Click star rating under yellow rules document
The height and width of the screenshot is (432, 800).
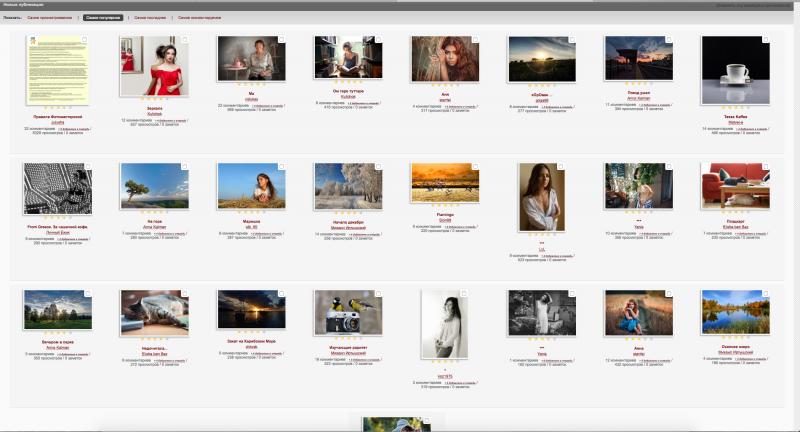click(x=58, y=108)
